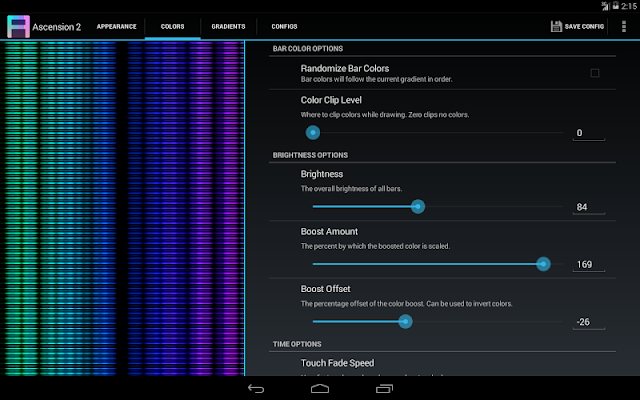Tap the Brightness setting title
The width and height of the screenshot is (640, 400).
point(322,174)
